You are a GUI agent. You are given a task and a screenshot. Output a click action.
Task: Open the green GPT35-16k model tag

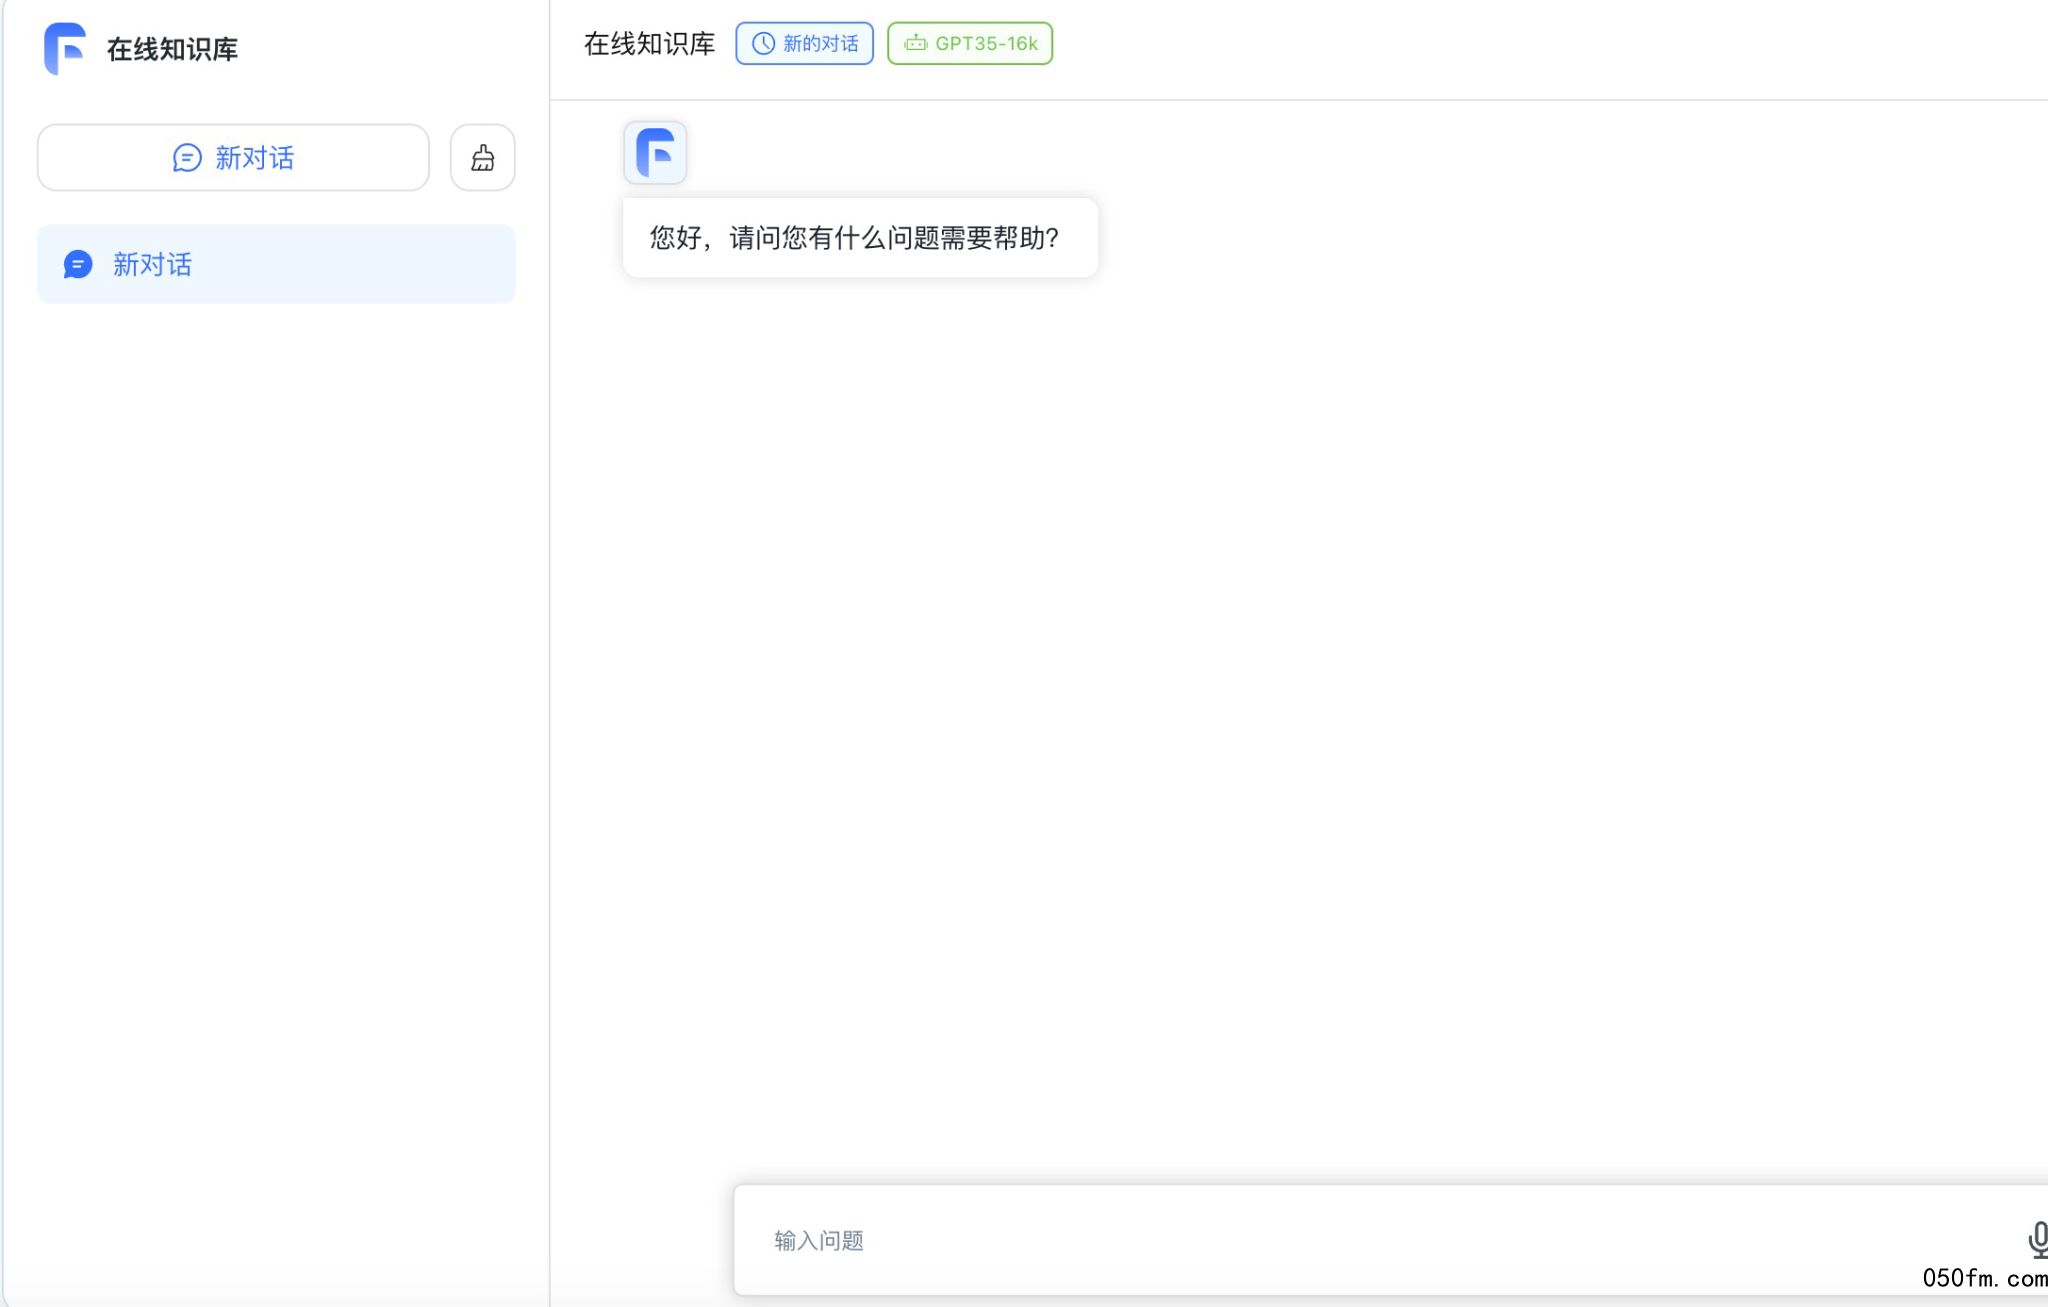pos(970,43)
